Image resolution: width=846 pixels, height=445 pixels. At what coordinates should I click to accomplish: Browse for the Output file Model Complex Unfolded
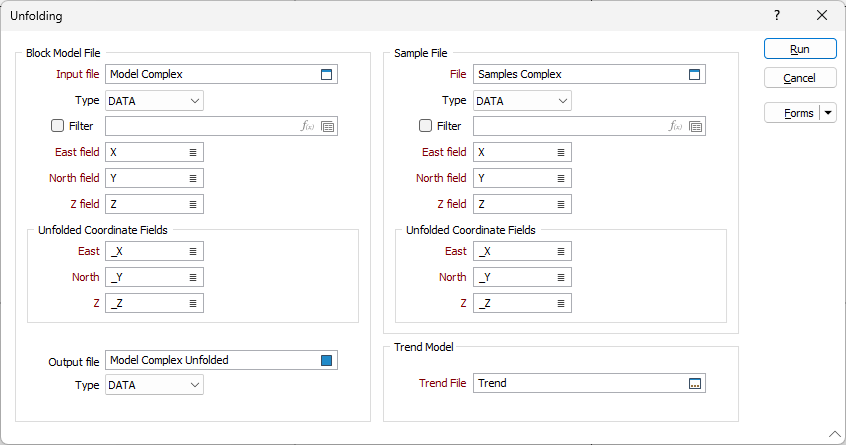[326, 360]
